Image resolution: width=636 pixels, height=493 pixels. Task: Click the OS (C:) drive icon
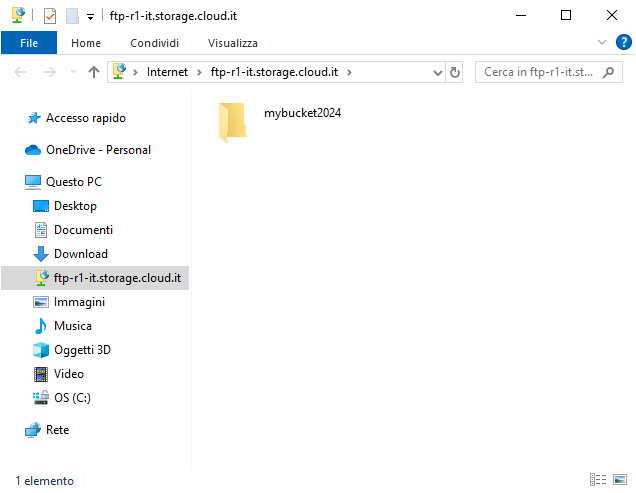click(41, 398)
